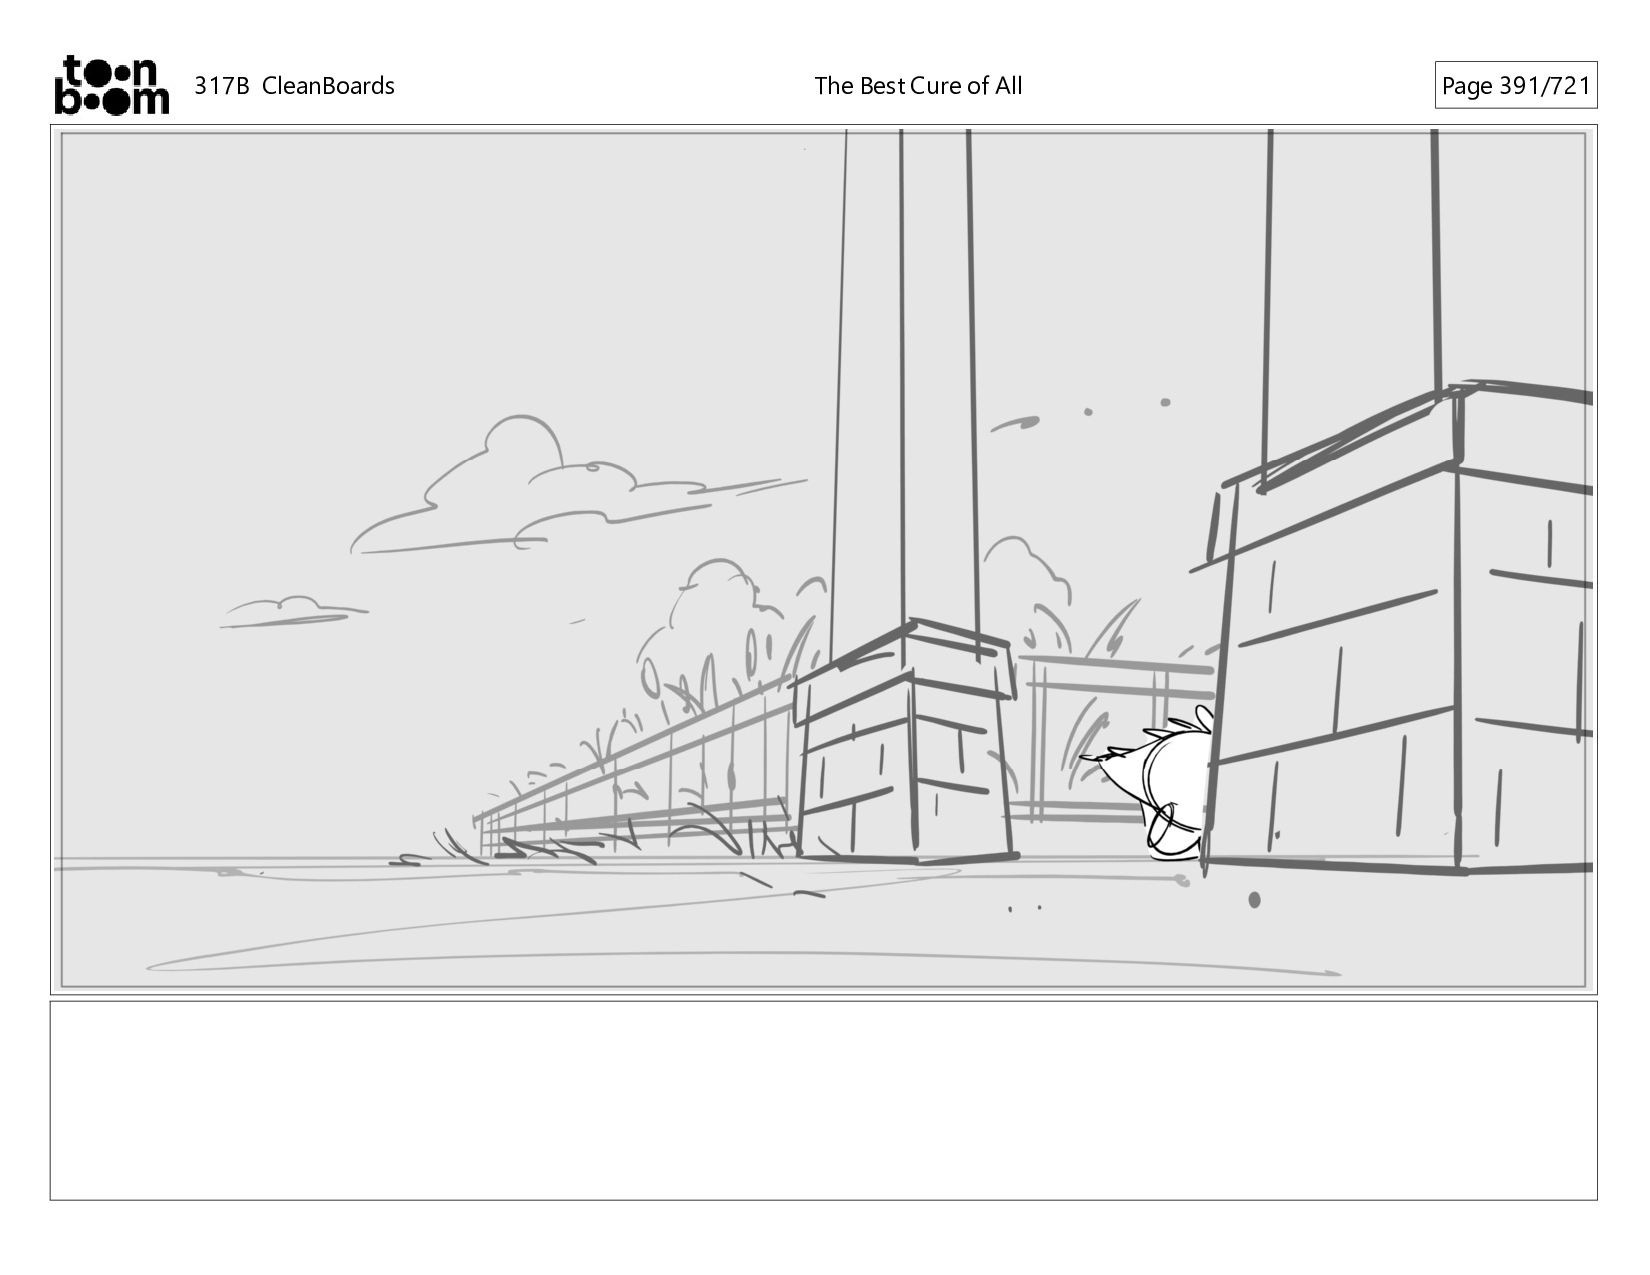This screenshot has height=1275, width=1650.
Task: Click the 'Page 391/721' page number box
Action: coord(1516,86)
